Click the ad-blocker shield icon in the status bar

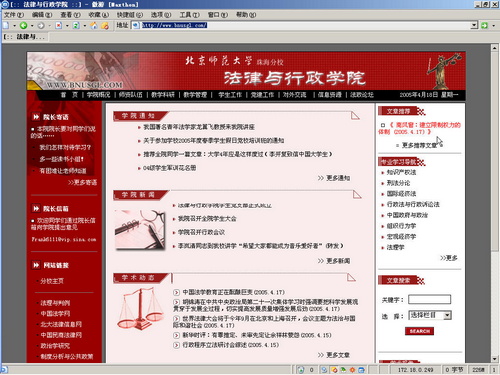click(x=301, y=369)
